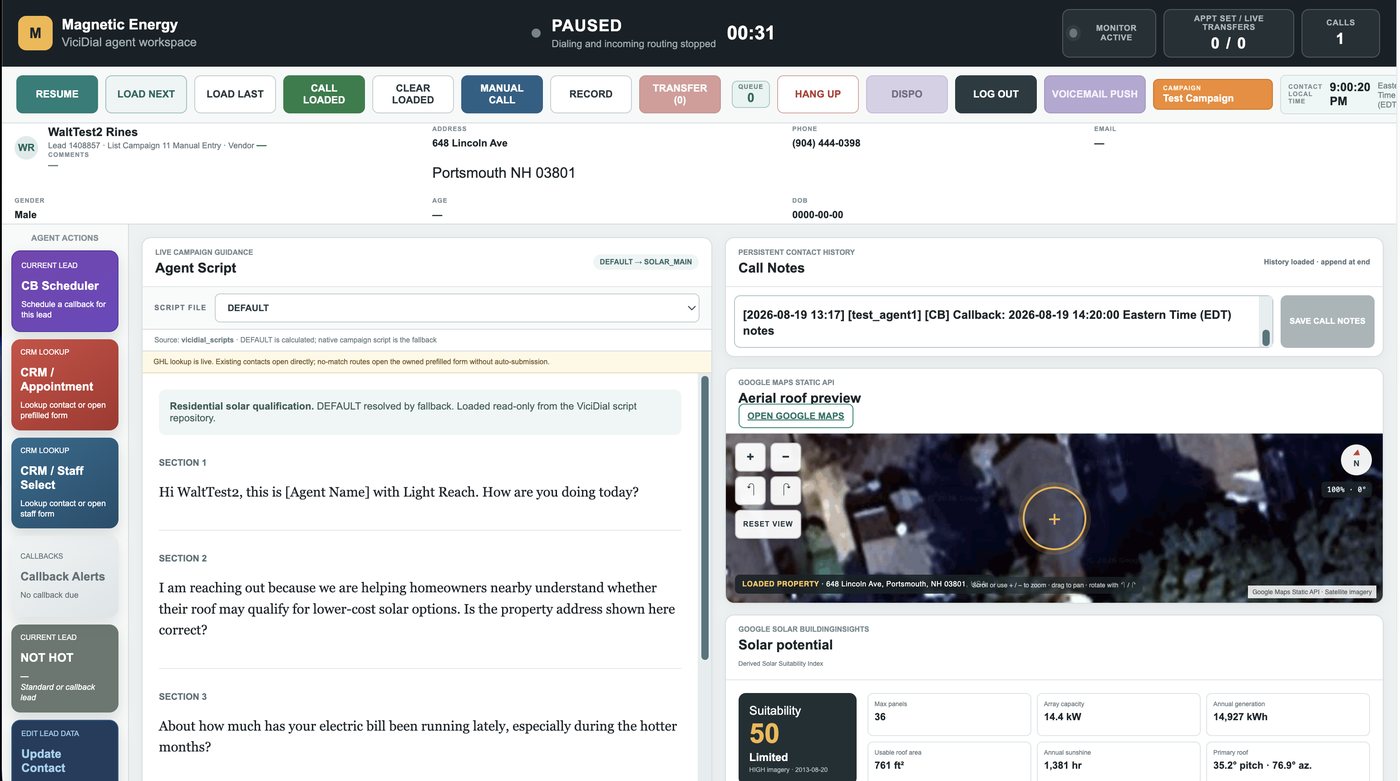Image resolution: width=1400 pixels, height=781 pixels.
Task: Click the Section 3 electric bill question
Action: point(418,736)
